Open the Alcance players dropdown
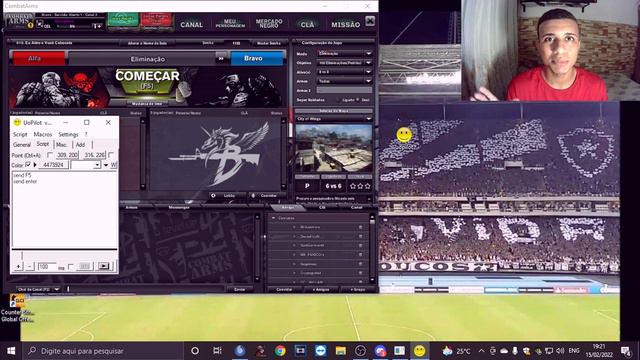This screenshot has width=640, height=360. tap(345, 72)
